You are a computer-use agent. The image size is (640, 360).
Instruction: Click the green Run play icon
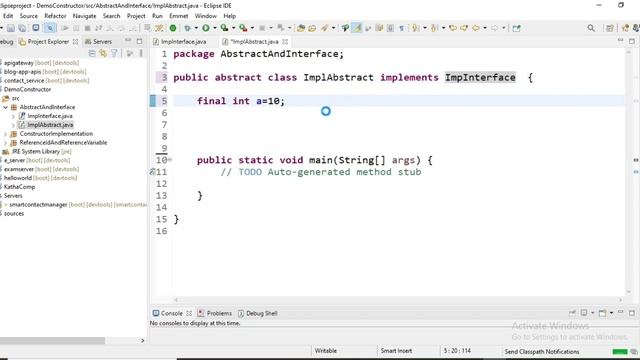point(206,28)
